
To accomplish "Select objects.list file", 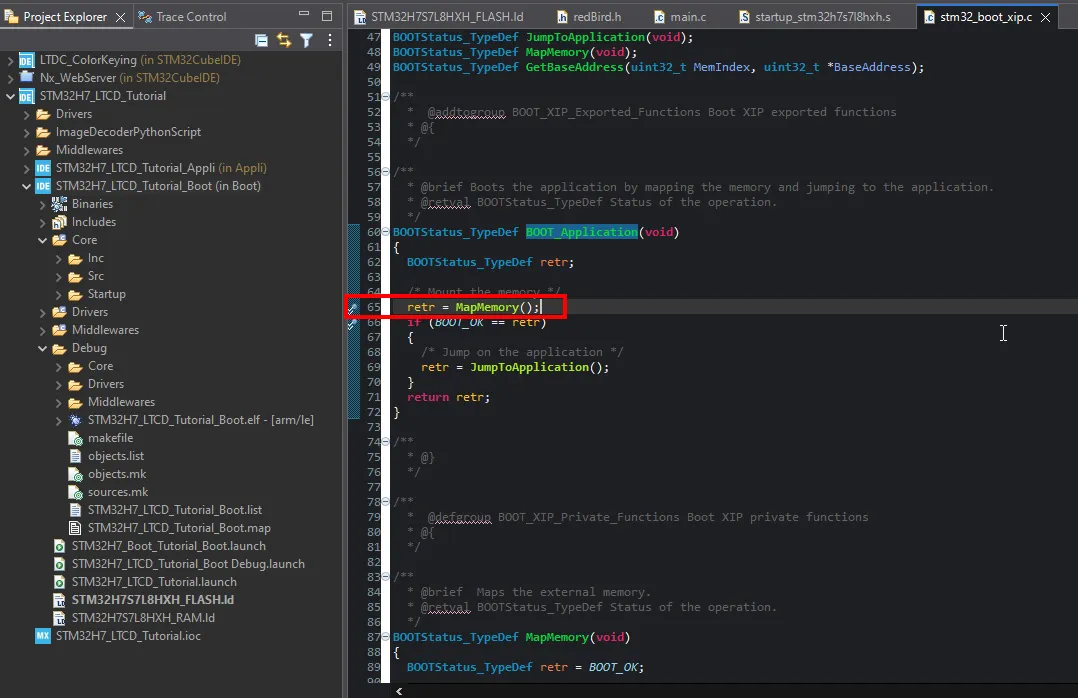I will [x=116, y=456].
